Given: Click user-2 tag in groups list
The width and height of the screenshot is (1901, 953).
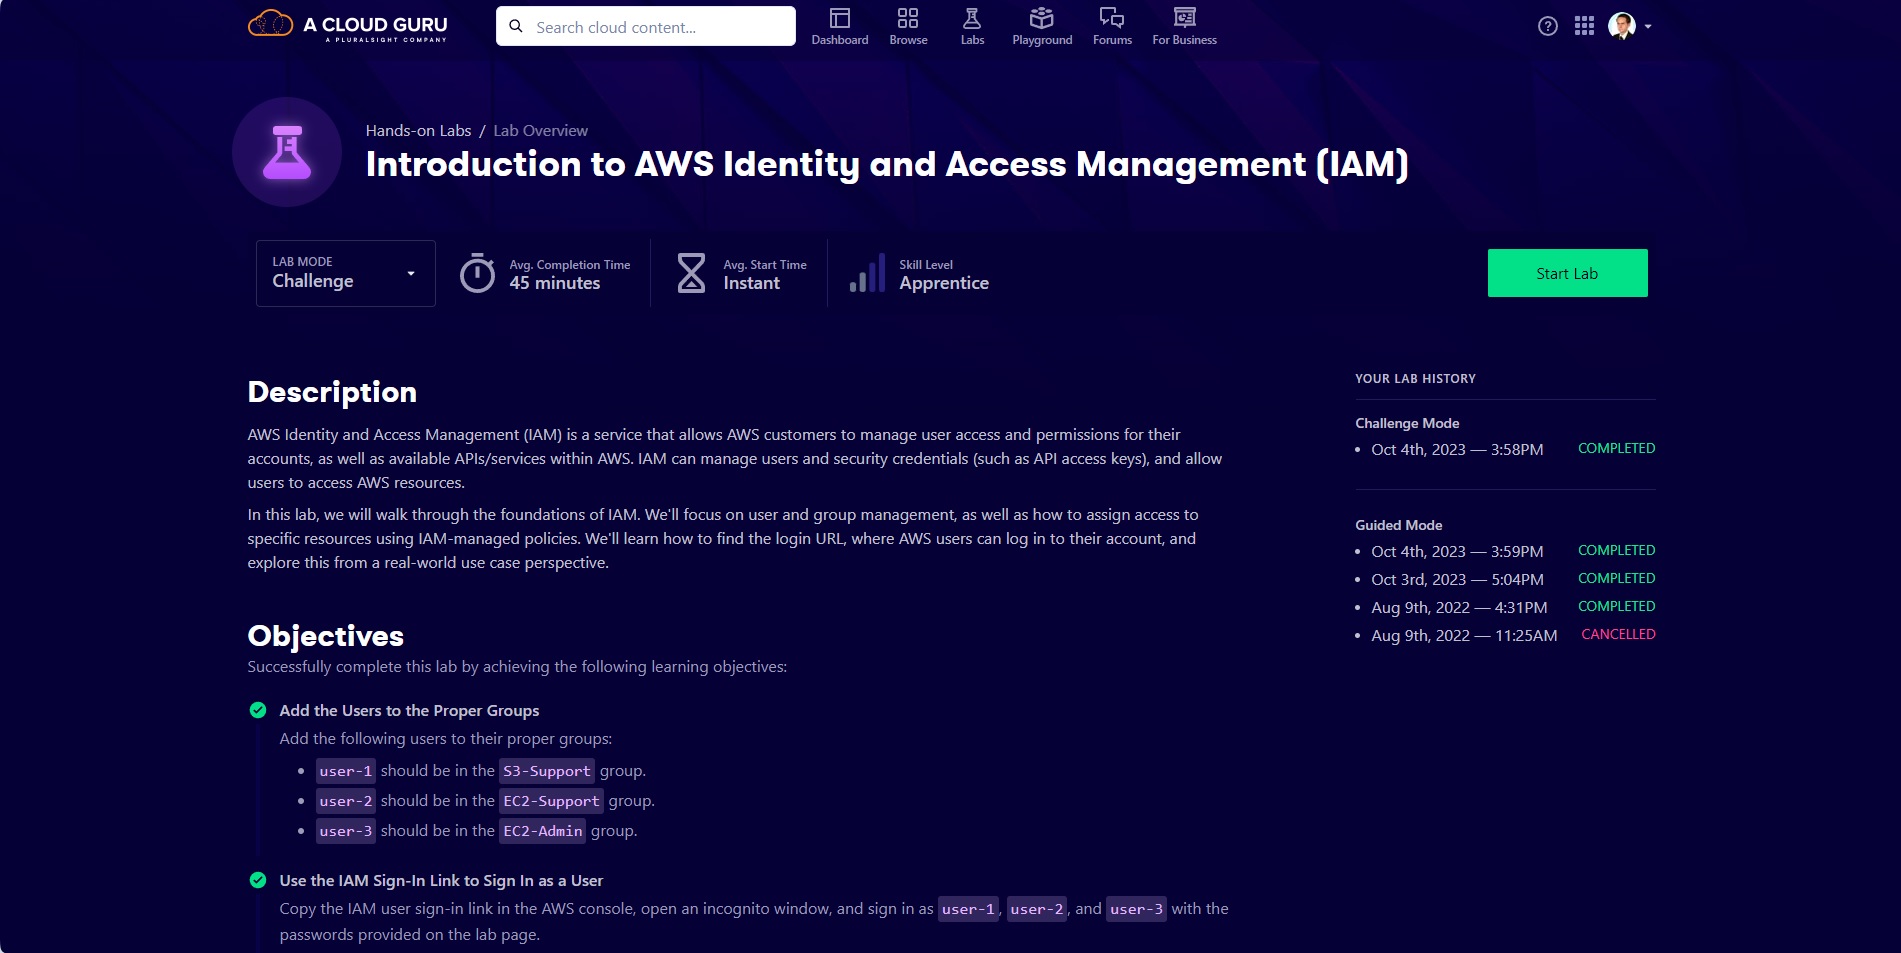Looking at the screenshot, I should [346, 801].
